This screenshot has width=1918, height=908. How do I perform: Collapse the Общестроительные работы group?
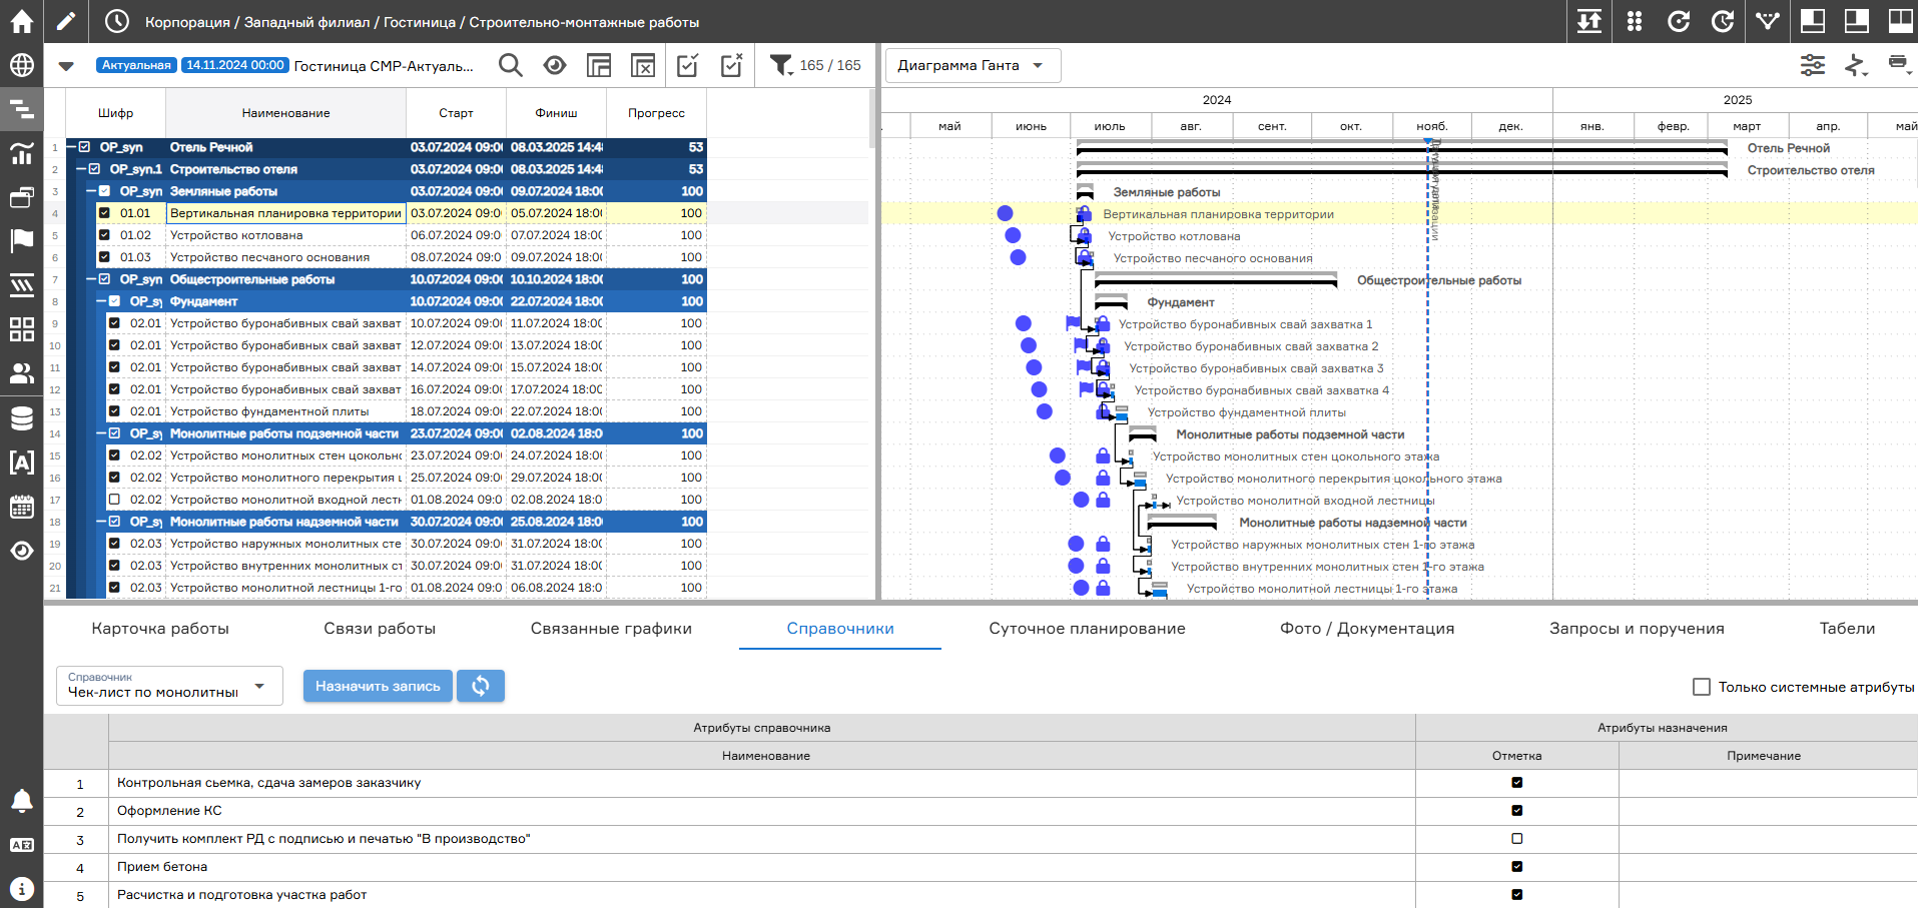(x=92, y=279)
